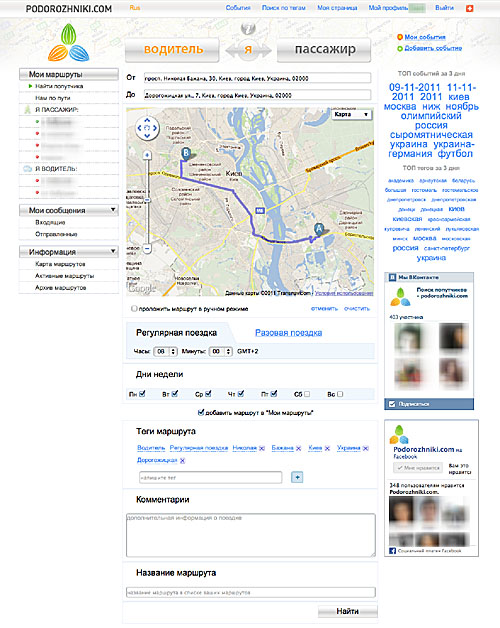Screen dimensions: 500x628
Task: Click the map zoom-out minus button
Action: pyautogui.click(x=147, y=249)
